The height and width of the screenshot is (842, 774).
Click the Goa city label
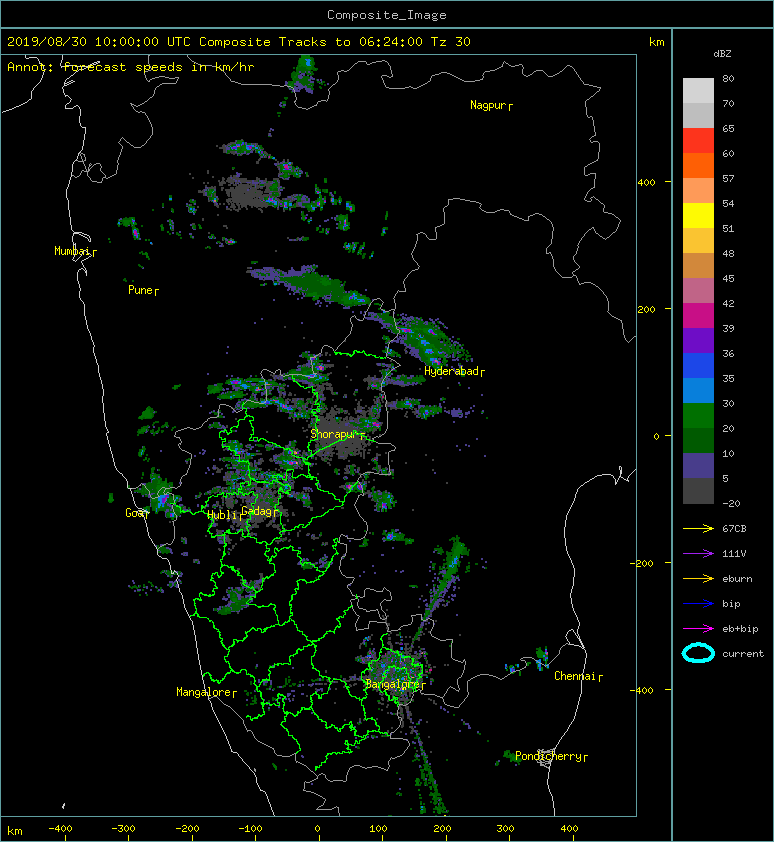click(x=136, y=513)
